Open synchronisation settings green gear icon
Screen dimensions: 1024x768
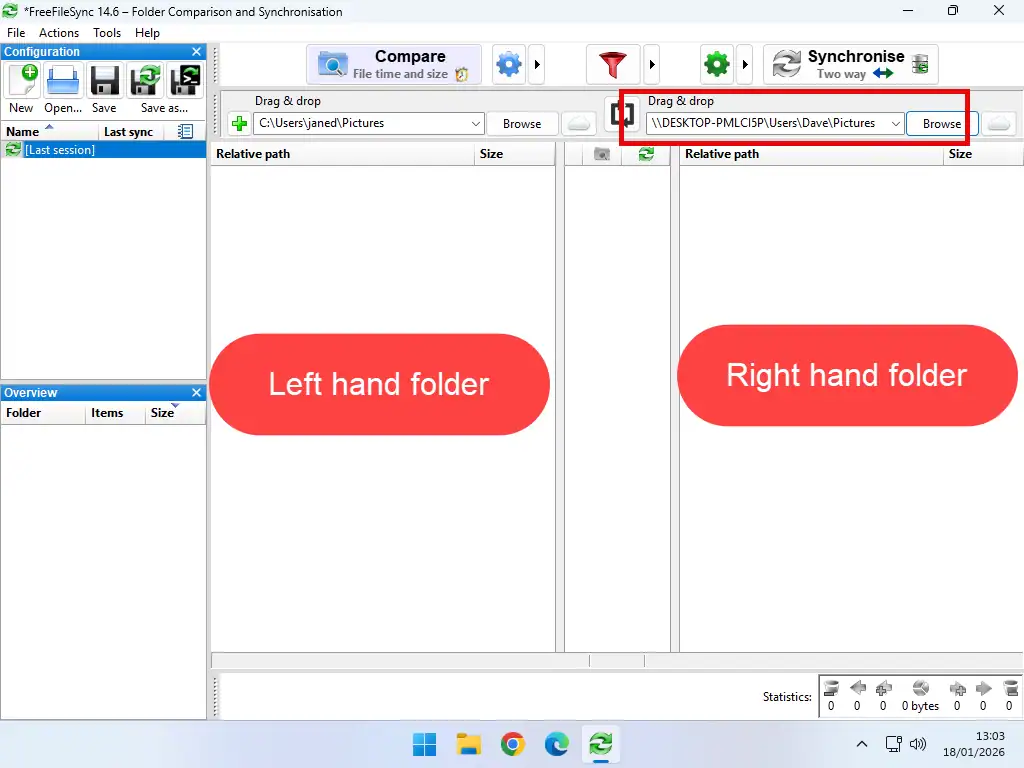coord(716,63)
